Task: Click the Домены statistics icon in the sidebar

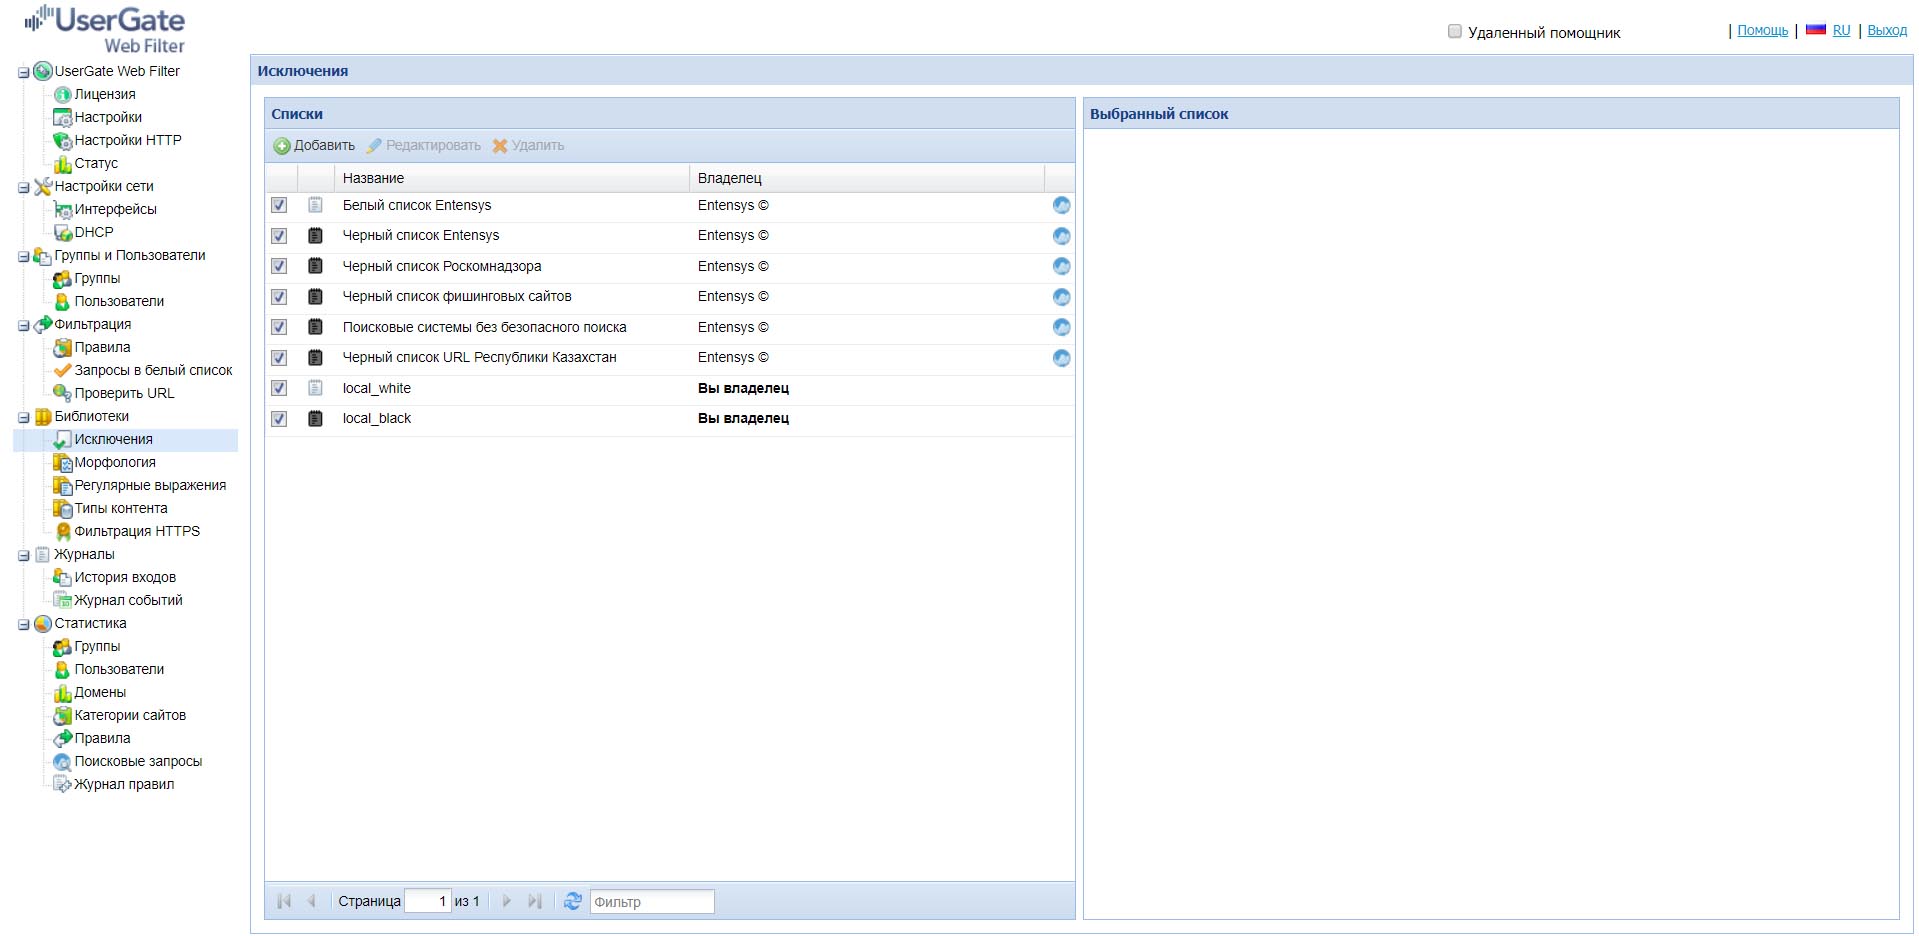Action: (x=63, y=692)
